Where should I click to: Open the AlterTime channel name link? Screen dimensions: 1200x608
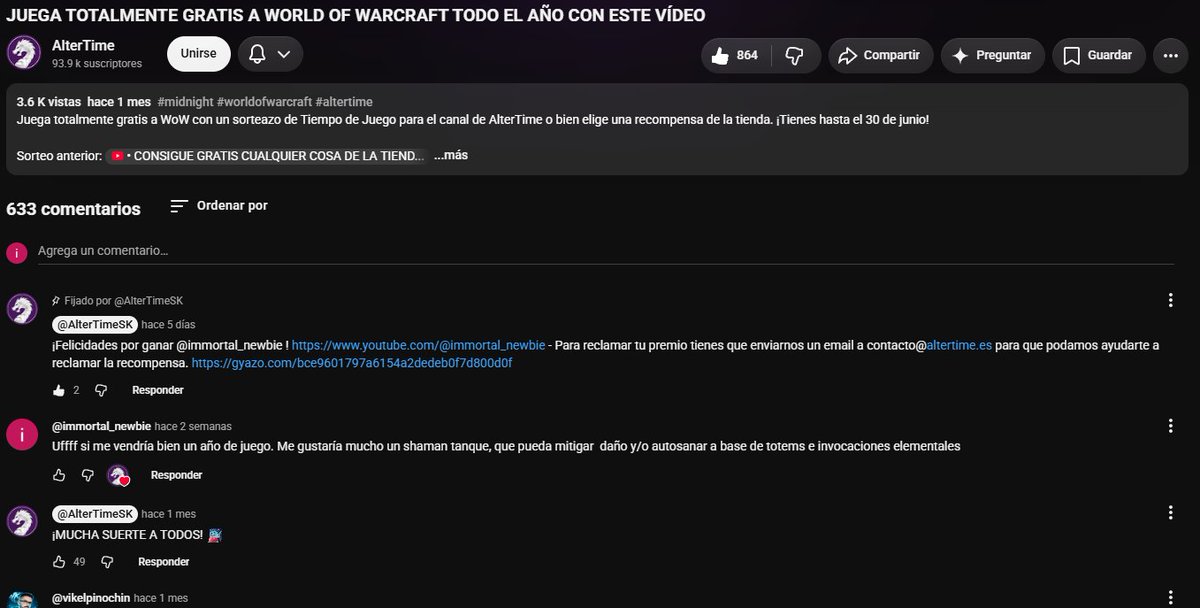coord(83,46)
